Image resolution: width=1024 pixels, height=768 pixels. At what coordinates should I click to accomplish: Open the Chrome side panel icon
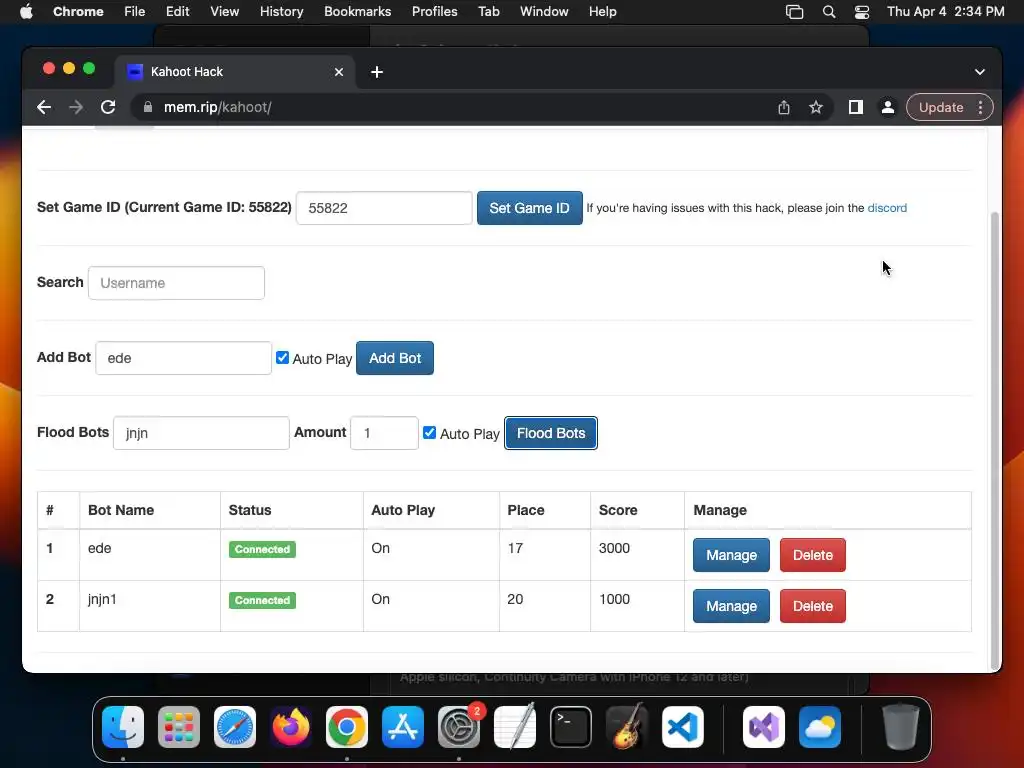[x=856, y=107]
